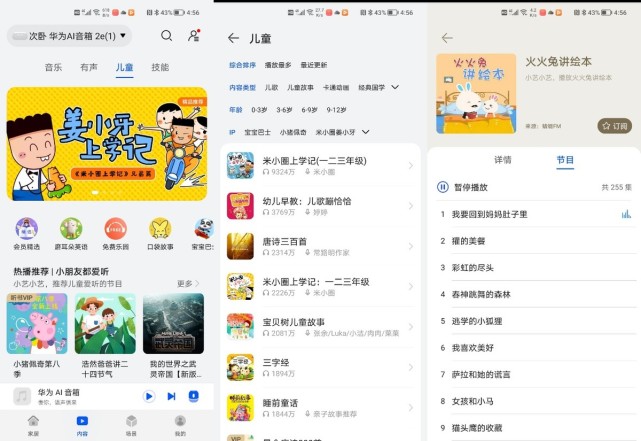Open 三字经 row chevron
The width and height of the screenshot is (641, 441).
click(410, 367)
